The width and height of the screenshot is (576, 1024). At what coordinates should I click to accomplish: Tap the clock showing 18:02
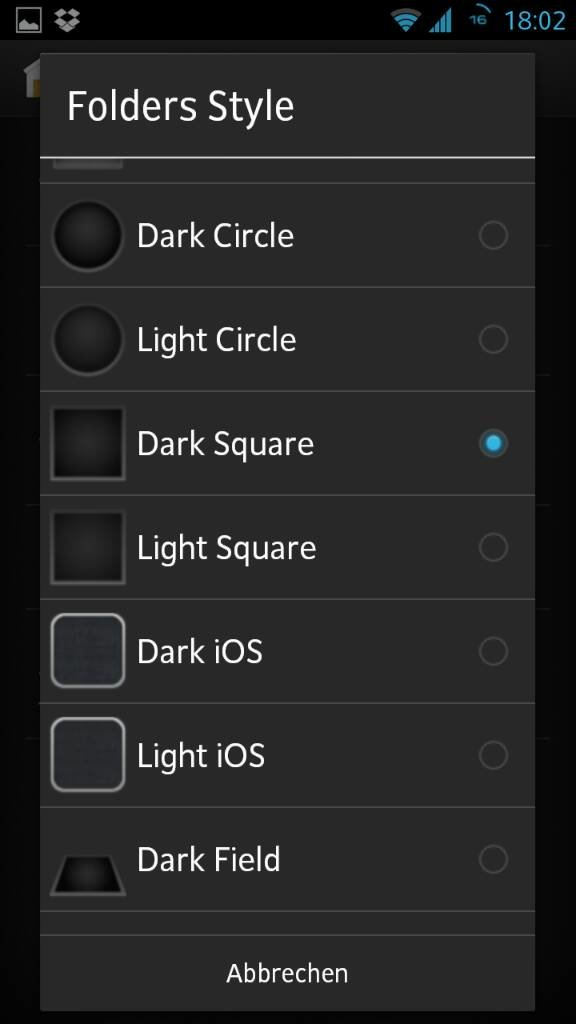click(535, 21)
